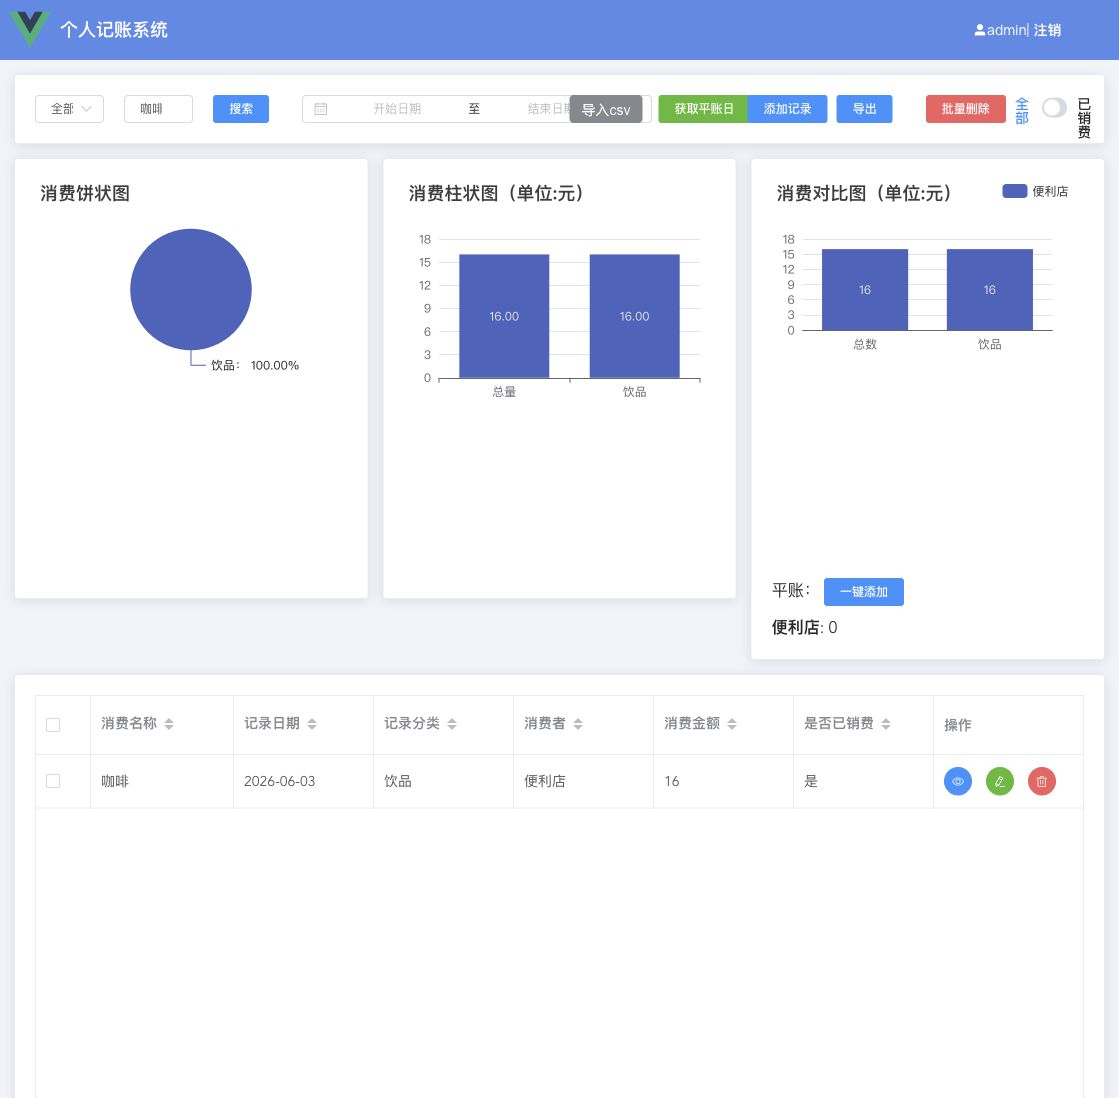
Task: Delete the 咖啡 record with trash icon
Action: [1042, 781]
